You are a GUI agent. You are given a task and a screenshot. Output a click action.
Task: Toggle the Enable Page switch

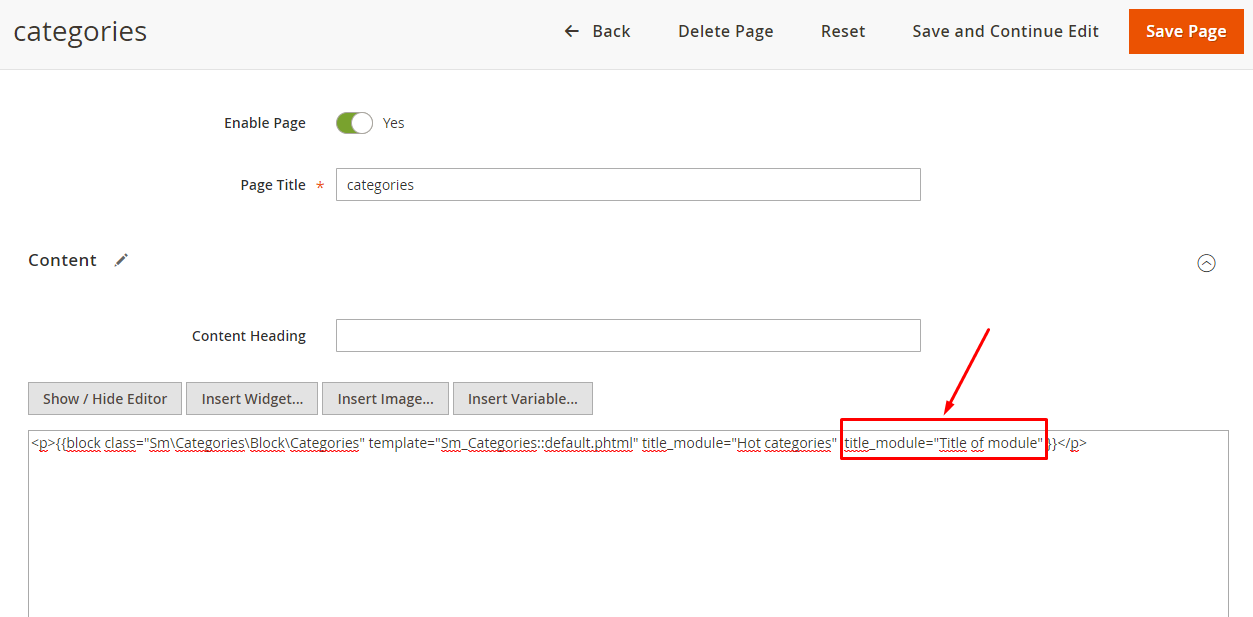coord(354,123)
